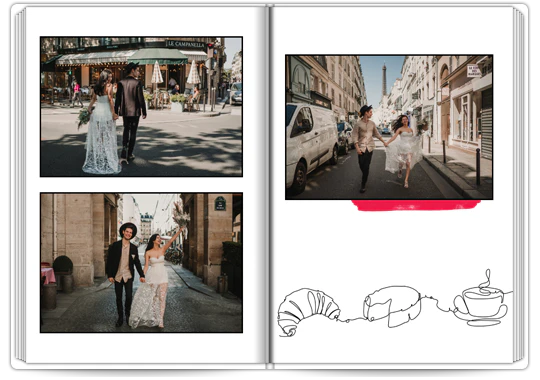The height and width of the screenshot is (380, 540).
Task: Select the Eiffel Tower street photo
Action: [389, 127]
